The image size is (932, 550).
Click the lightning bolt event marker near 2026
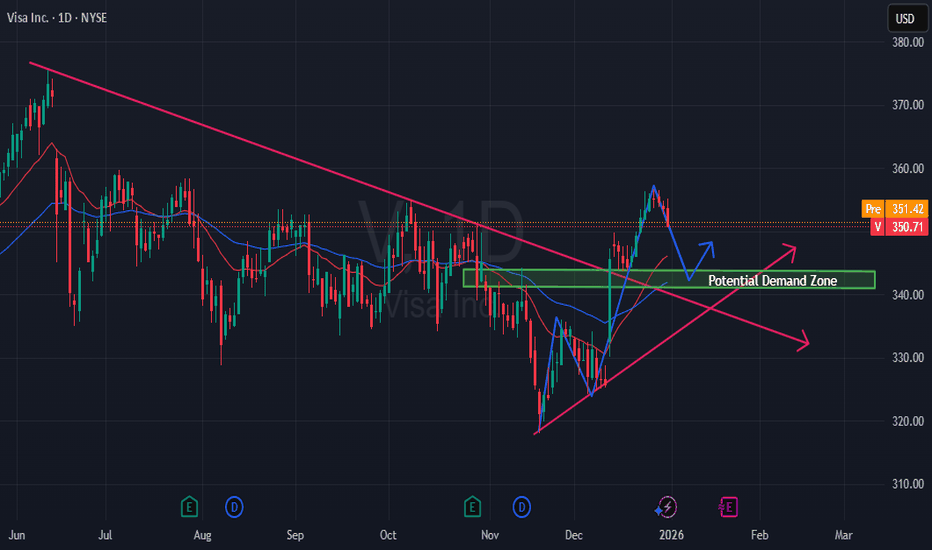pyautogui.click(x=666, y=507)
